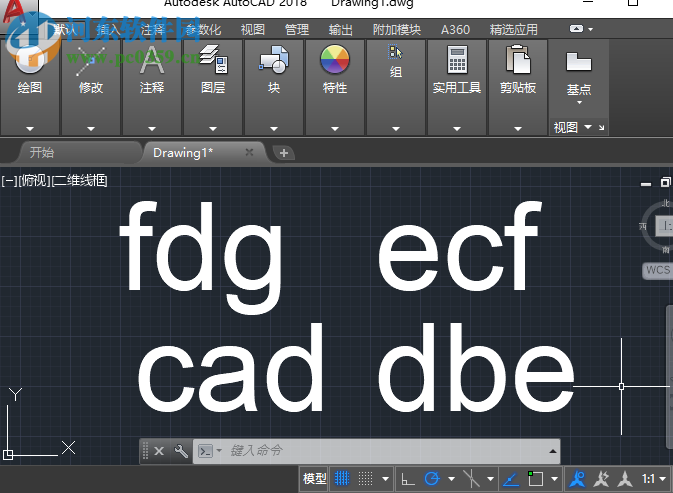Click the annotation scale icon before 1:1
Screen dimensions: 673x493
point(625,478)
